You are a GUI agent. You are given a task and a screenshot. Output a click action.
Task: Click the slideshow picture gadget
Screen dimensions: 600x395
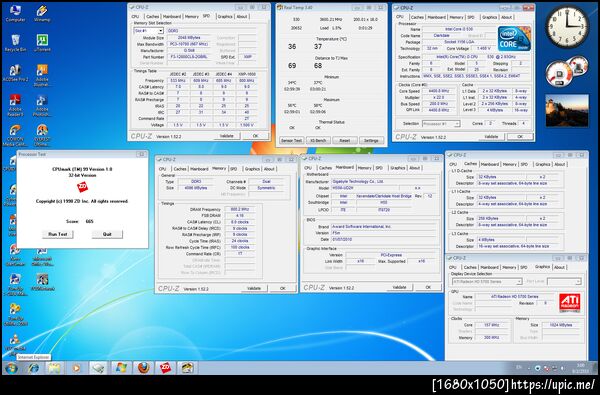(567, 111)
